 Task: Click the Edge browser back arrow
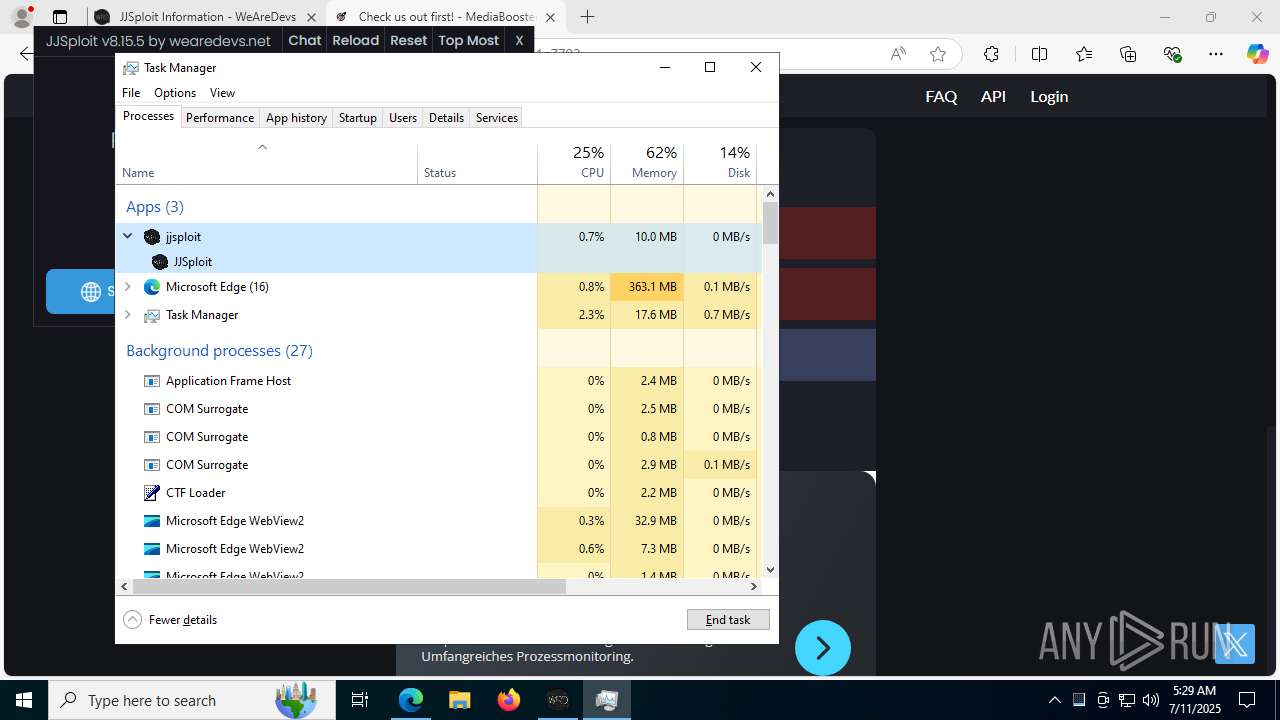(x=26, y=54)
